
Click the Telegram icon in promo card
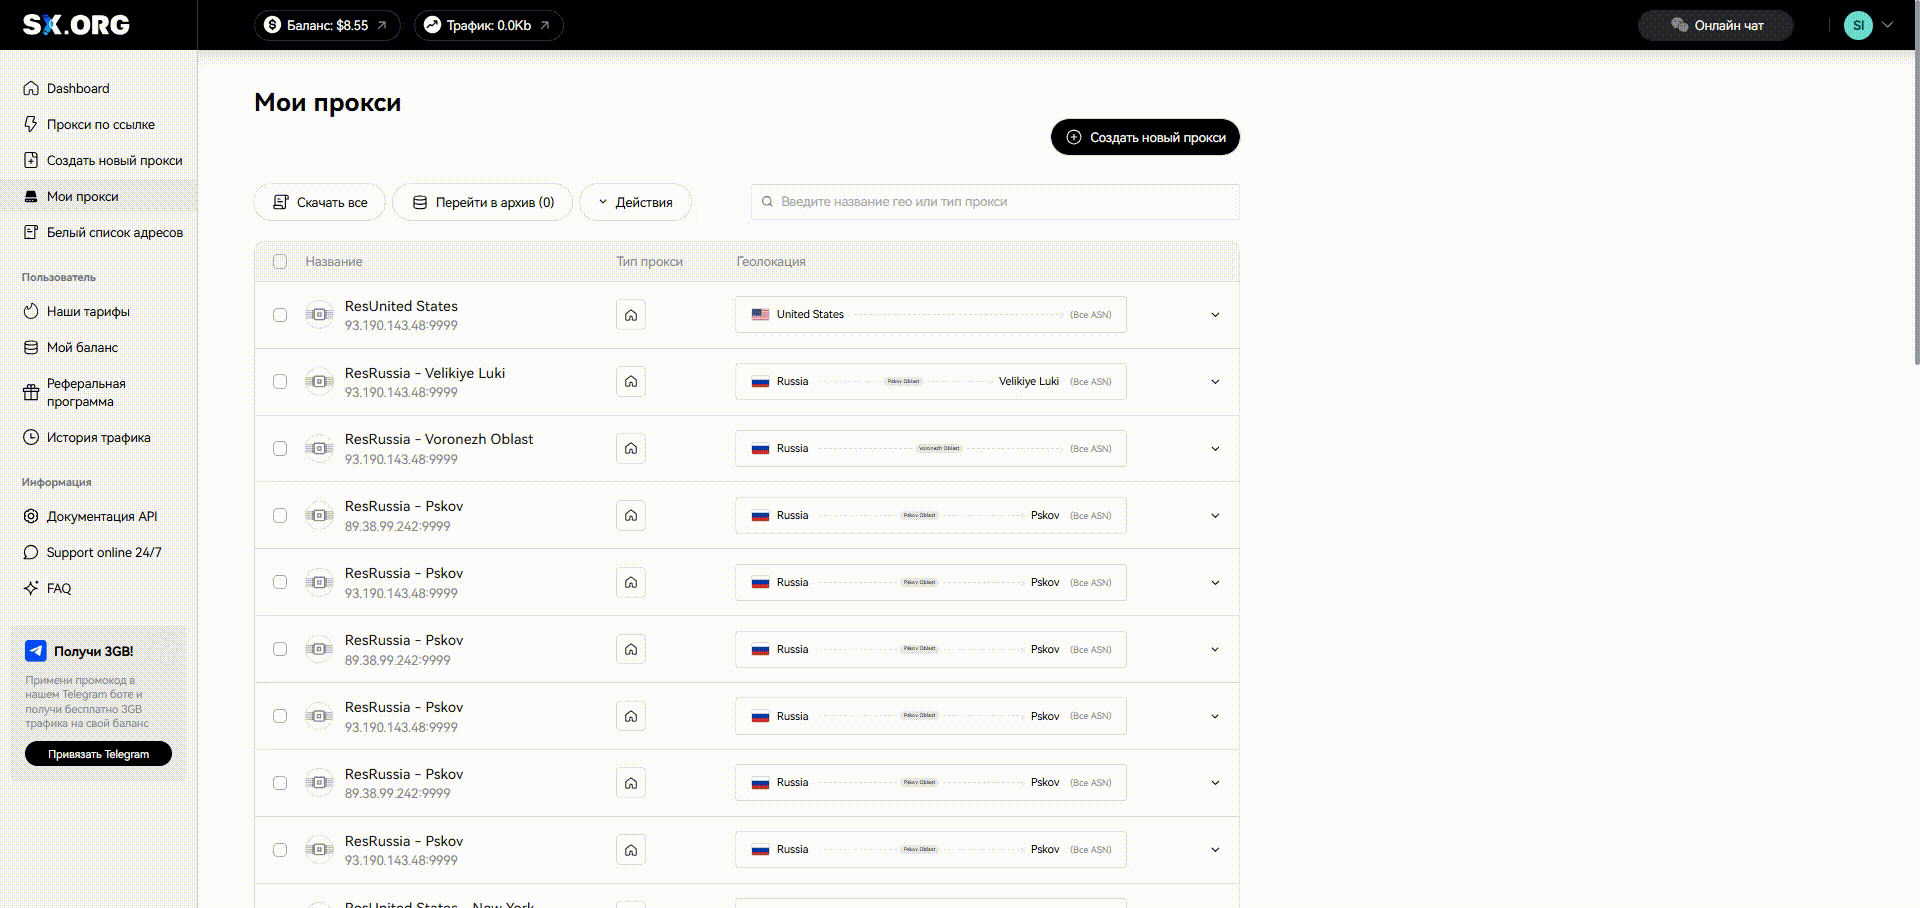coord(36,651)
